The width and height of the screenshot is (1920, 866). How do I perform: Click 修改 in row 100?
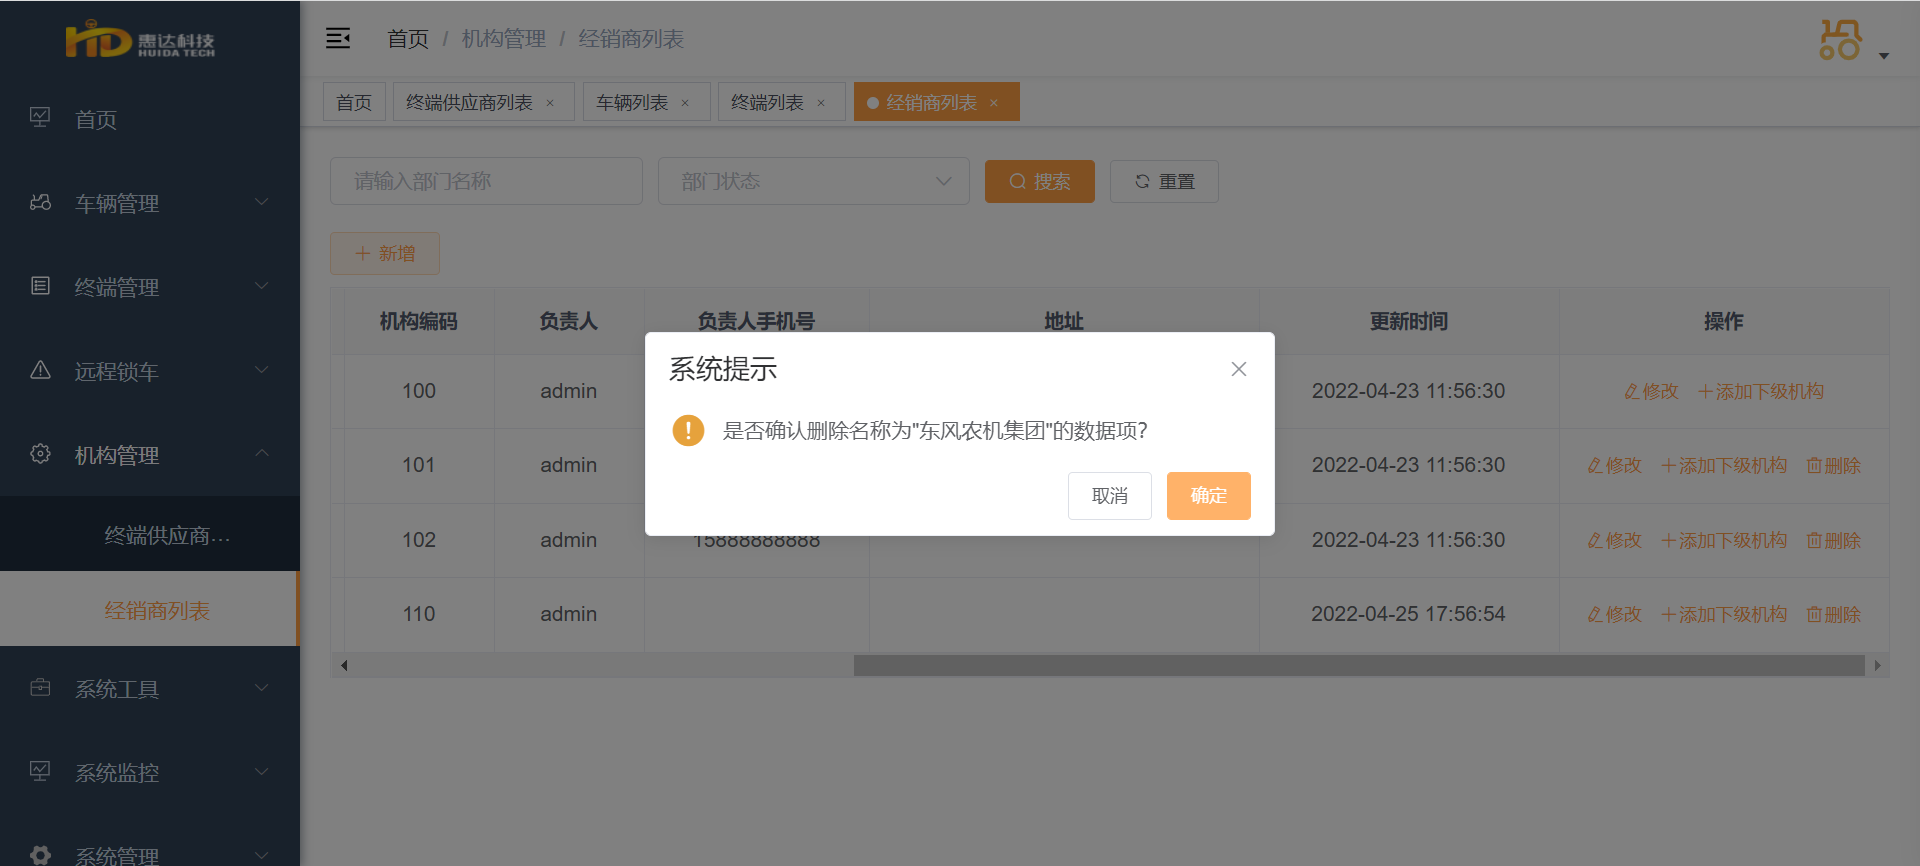point(1652,391)
